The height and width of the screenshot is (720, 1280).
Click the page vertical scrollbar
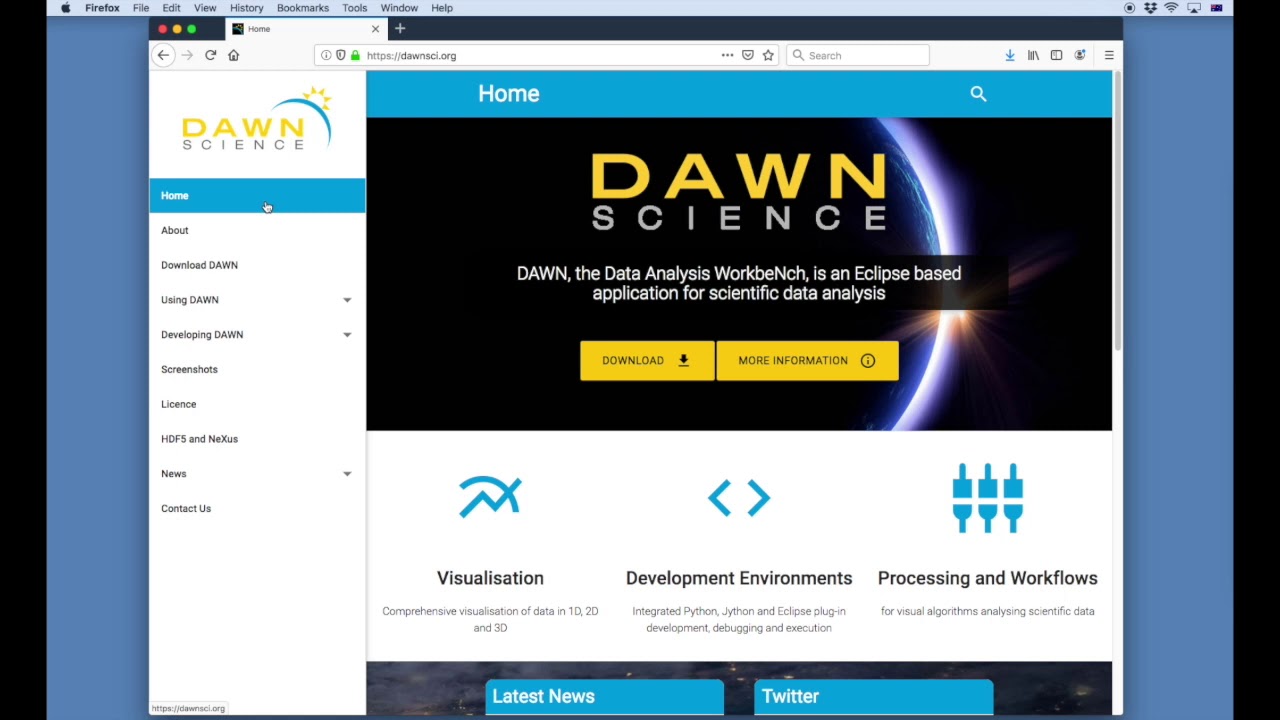click(x=1117, y=210)
